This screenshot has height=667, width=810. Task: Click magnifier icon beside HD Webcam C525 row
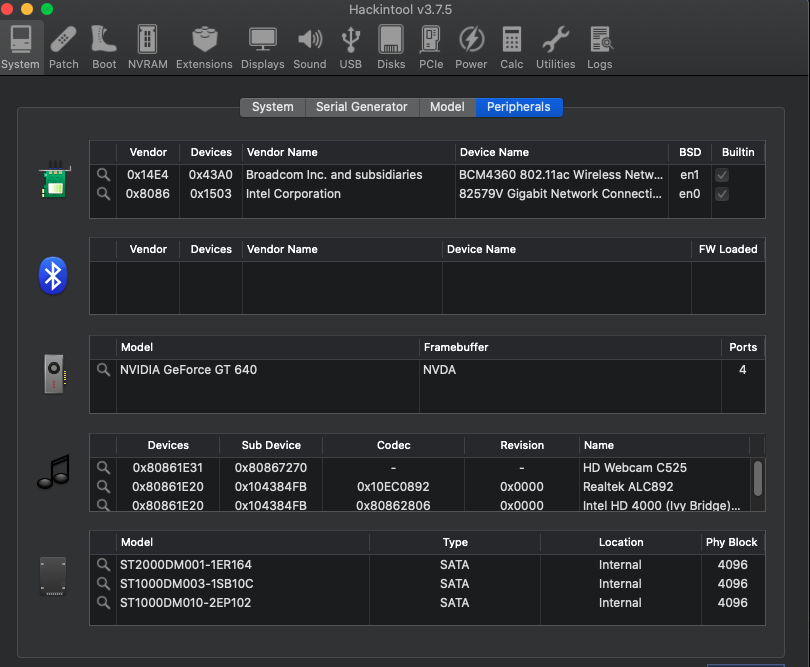click(x=103, y=468)
